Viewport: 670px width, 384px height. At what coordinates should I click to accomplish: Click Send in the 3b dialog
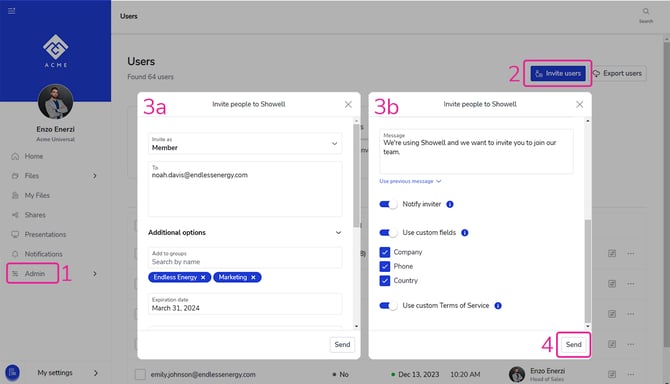pos(573,345)
